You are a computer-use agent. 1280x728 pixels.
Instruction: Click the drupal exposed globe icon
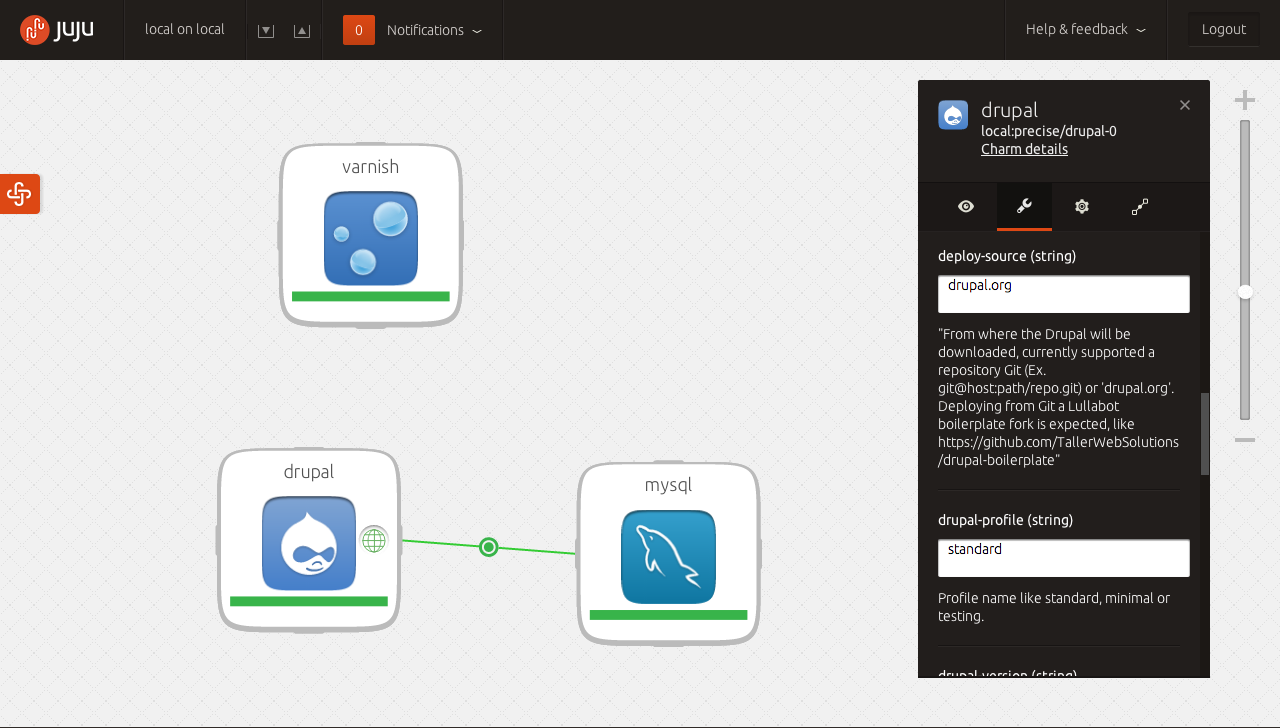click(x=374, y=540)
